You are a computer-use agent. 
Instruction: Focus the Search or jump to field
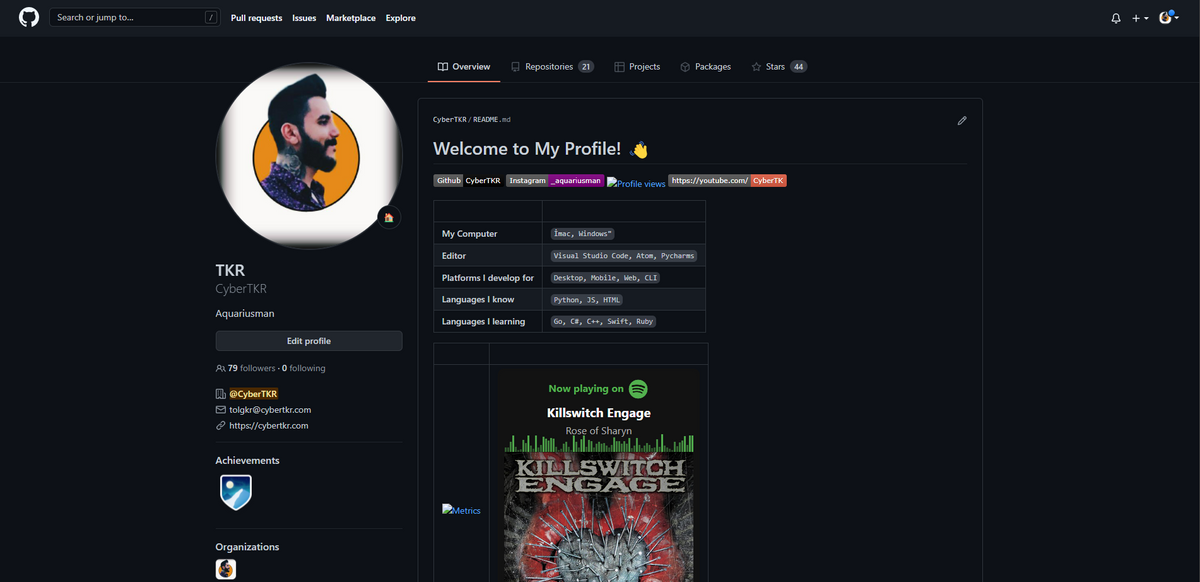[x=135, y=18]
